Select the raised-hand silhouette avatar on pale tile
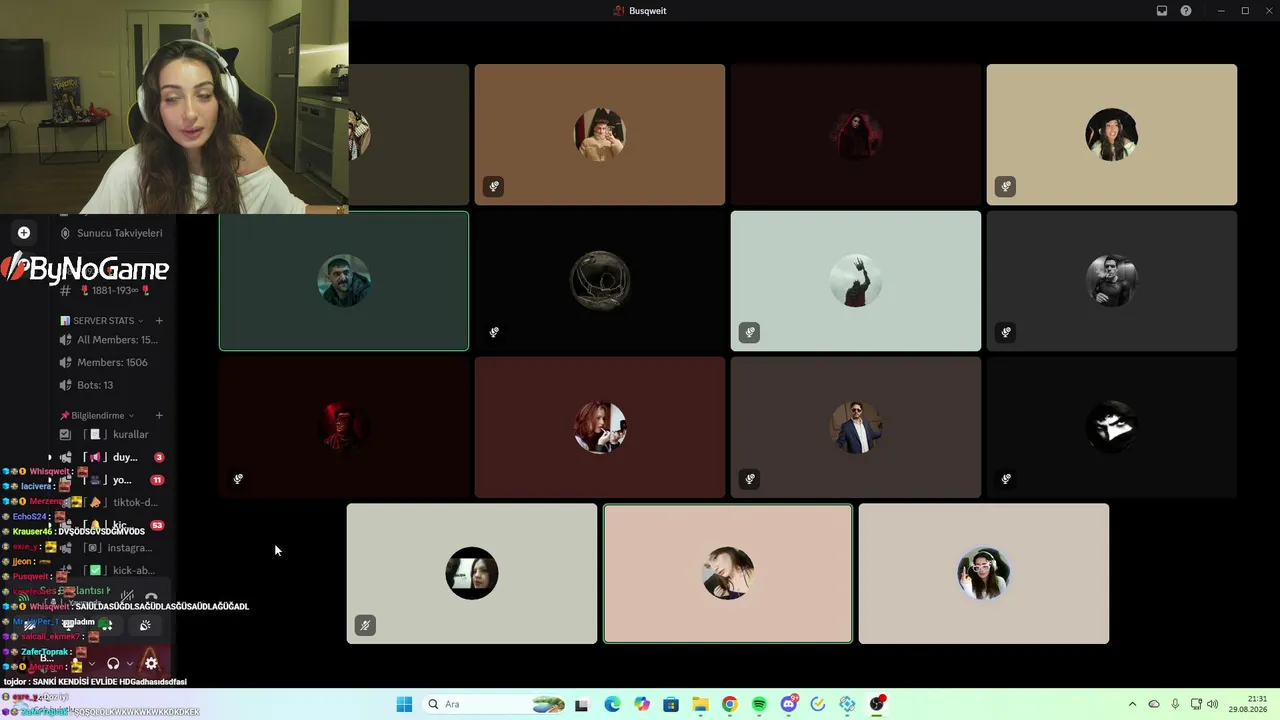Viewport: 1280px width, 720px height. [856, 281]
